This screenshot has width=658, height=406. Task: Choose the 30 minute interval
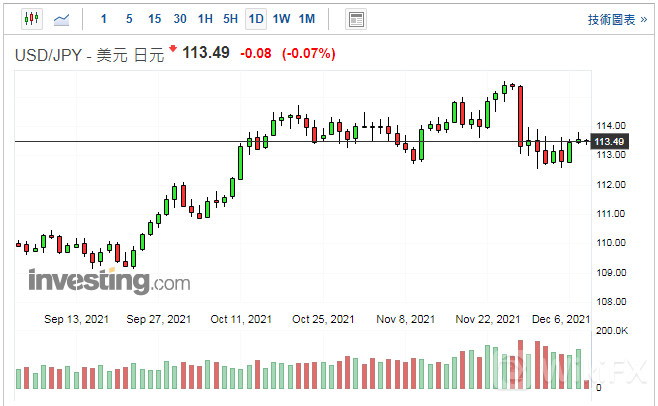tap(180, 19)
